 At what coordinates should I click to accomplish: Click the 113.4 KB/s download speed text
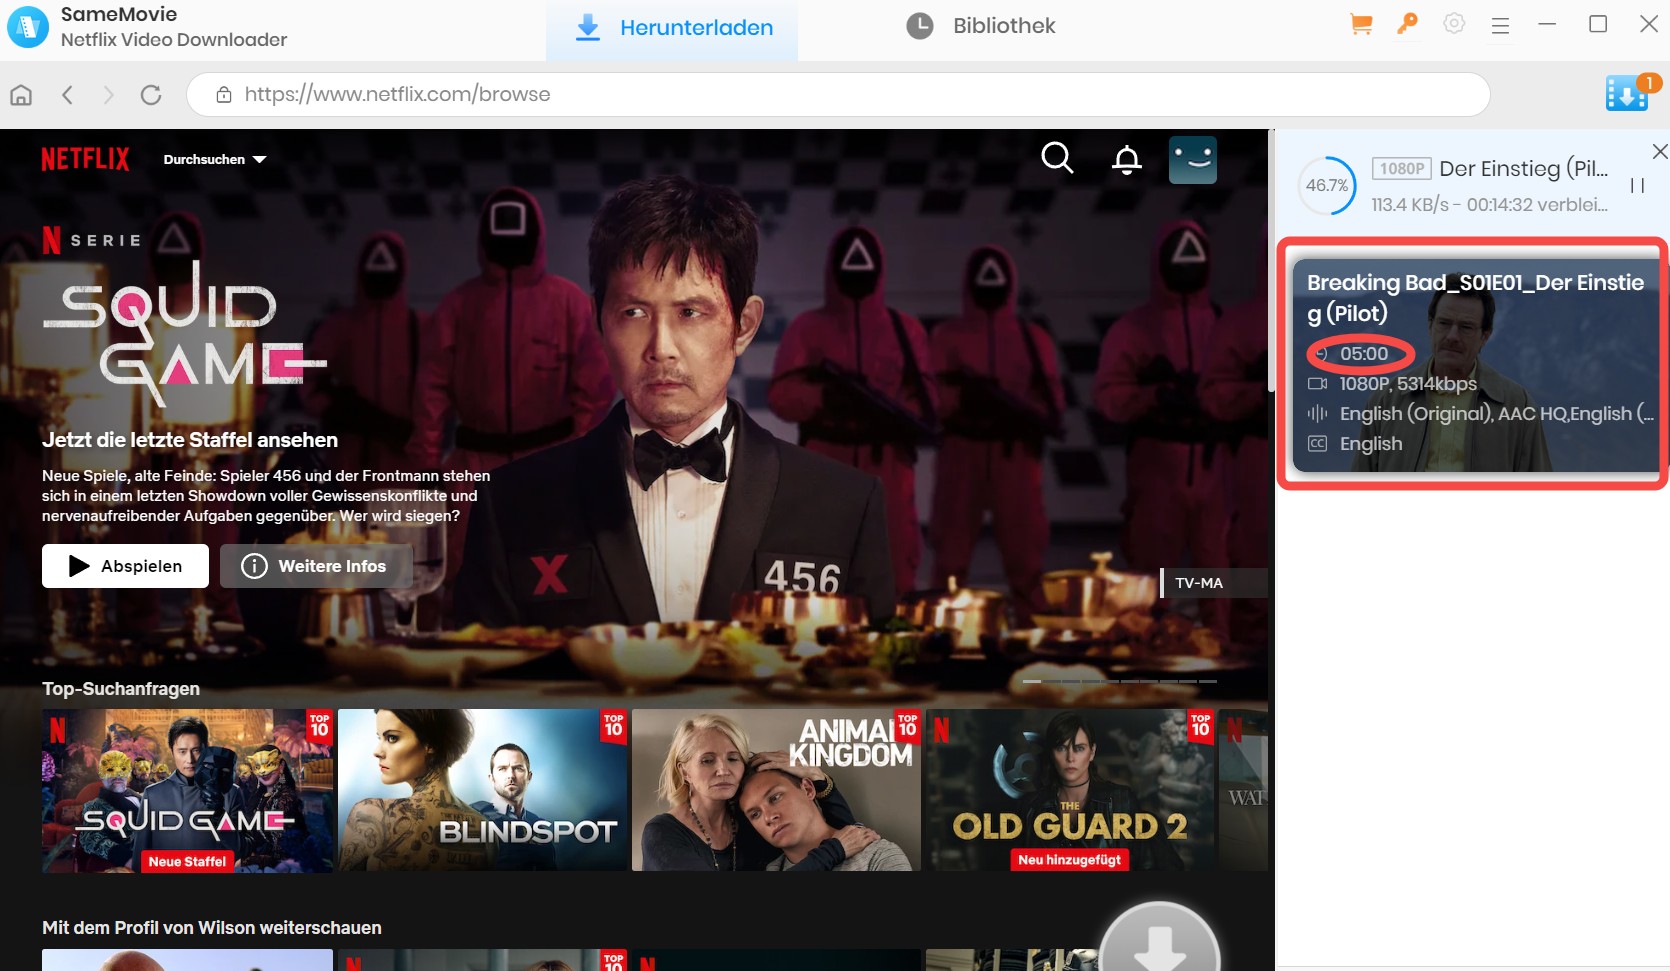pos(1410,205)
